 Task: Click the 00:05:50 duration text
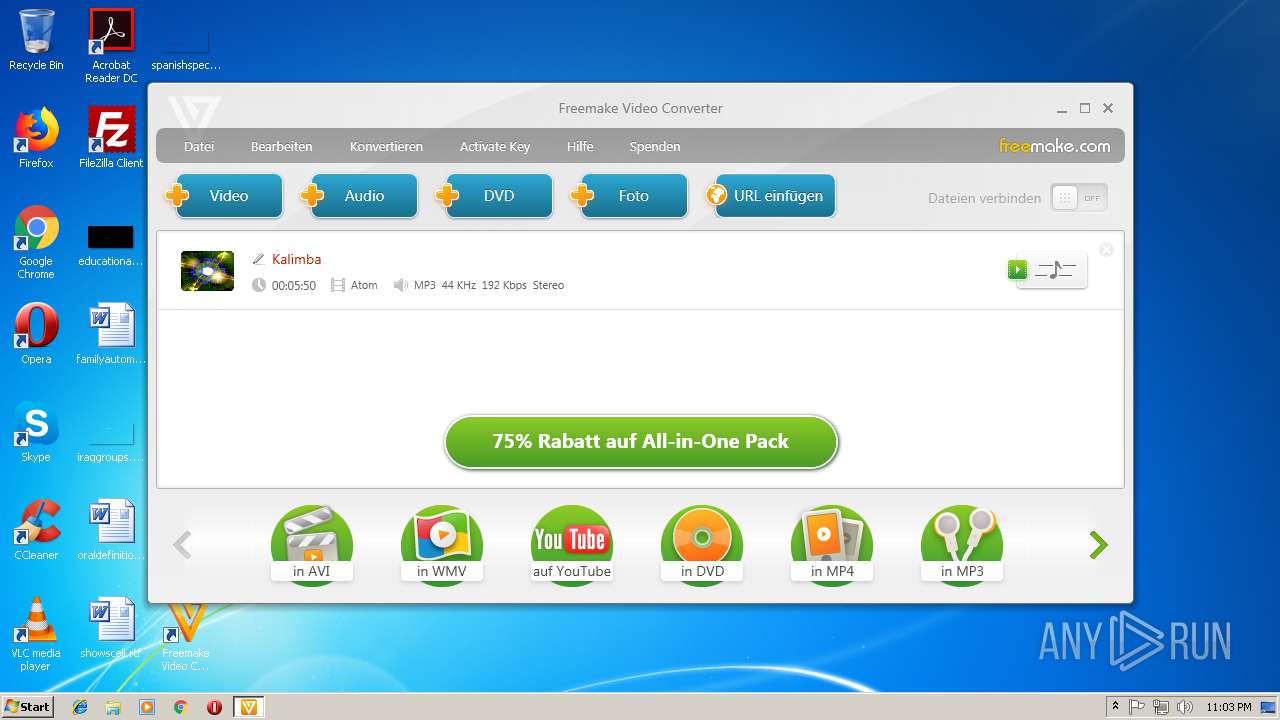pos(294,286)
